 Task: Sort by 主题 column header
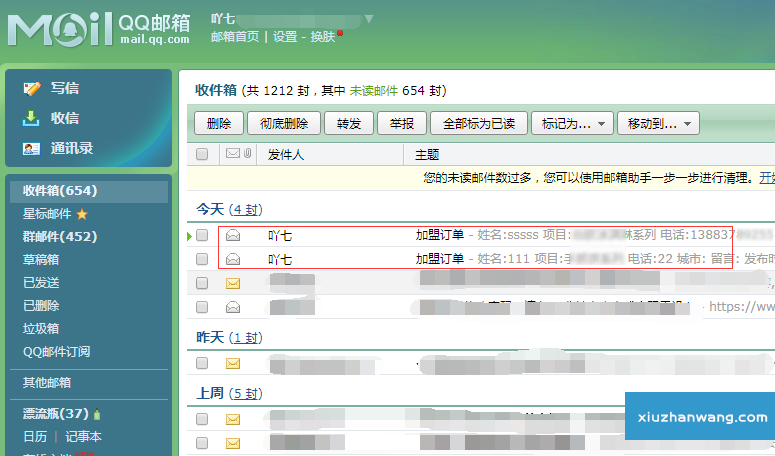click(x=427, y=155)
